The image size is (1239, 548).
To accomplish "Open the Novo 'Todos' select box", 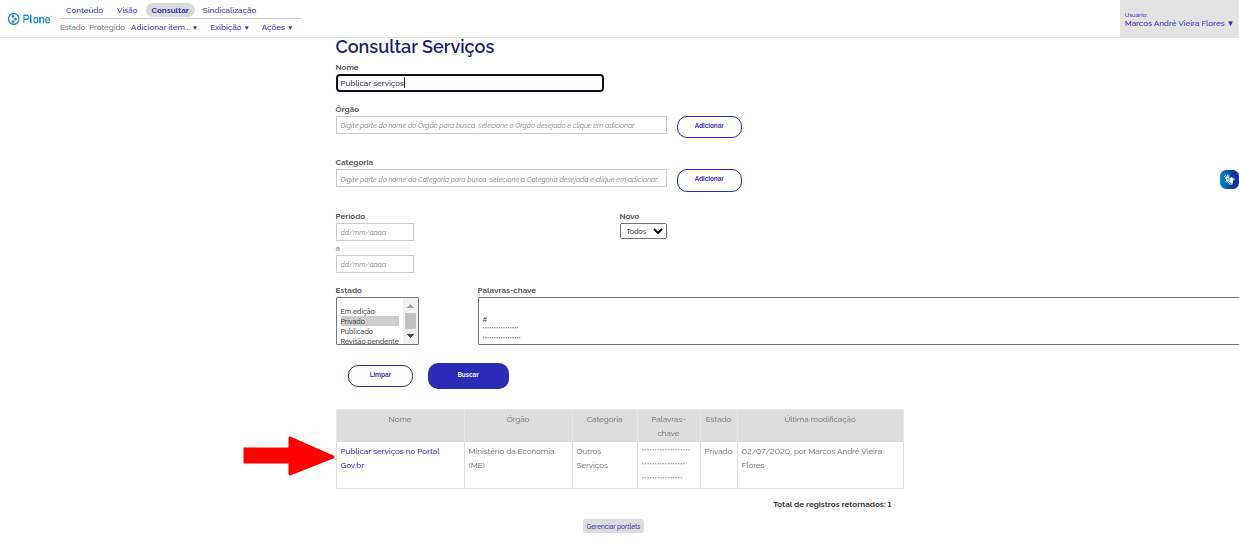I will pos(643,231).
